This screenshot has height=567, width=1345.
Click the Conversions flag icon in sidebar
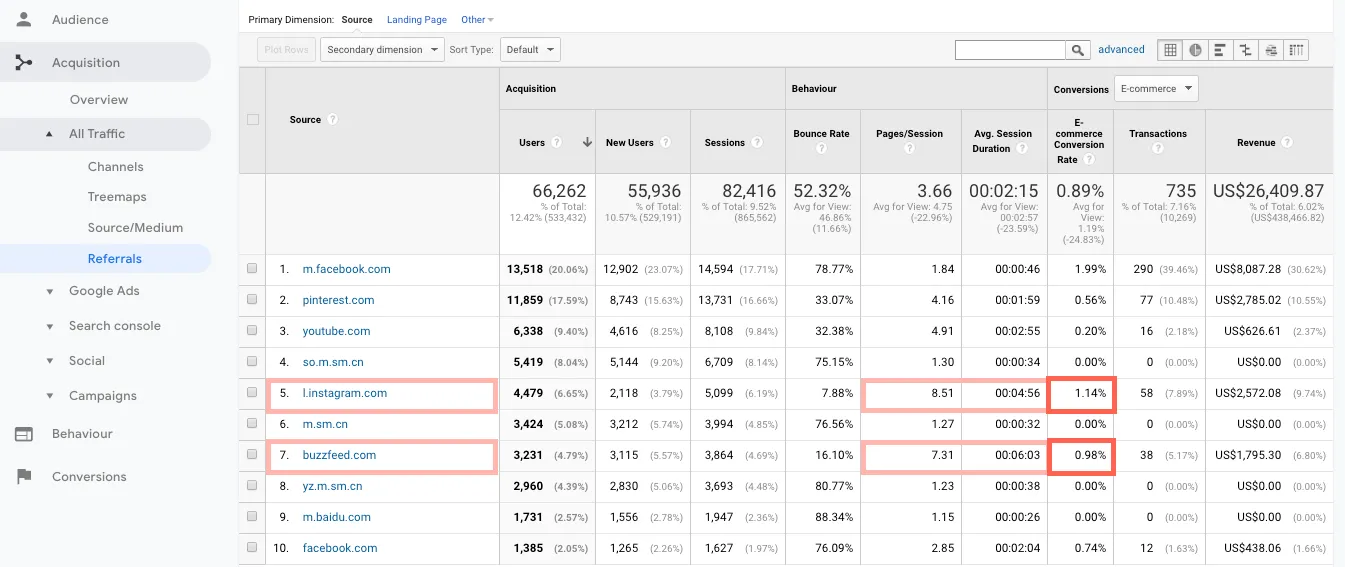pyautogui.click(x=24, y=477)
